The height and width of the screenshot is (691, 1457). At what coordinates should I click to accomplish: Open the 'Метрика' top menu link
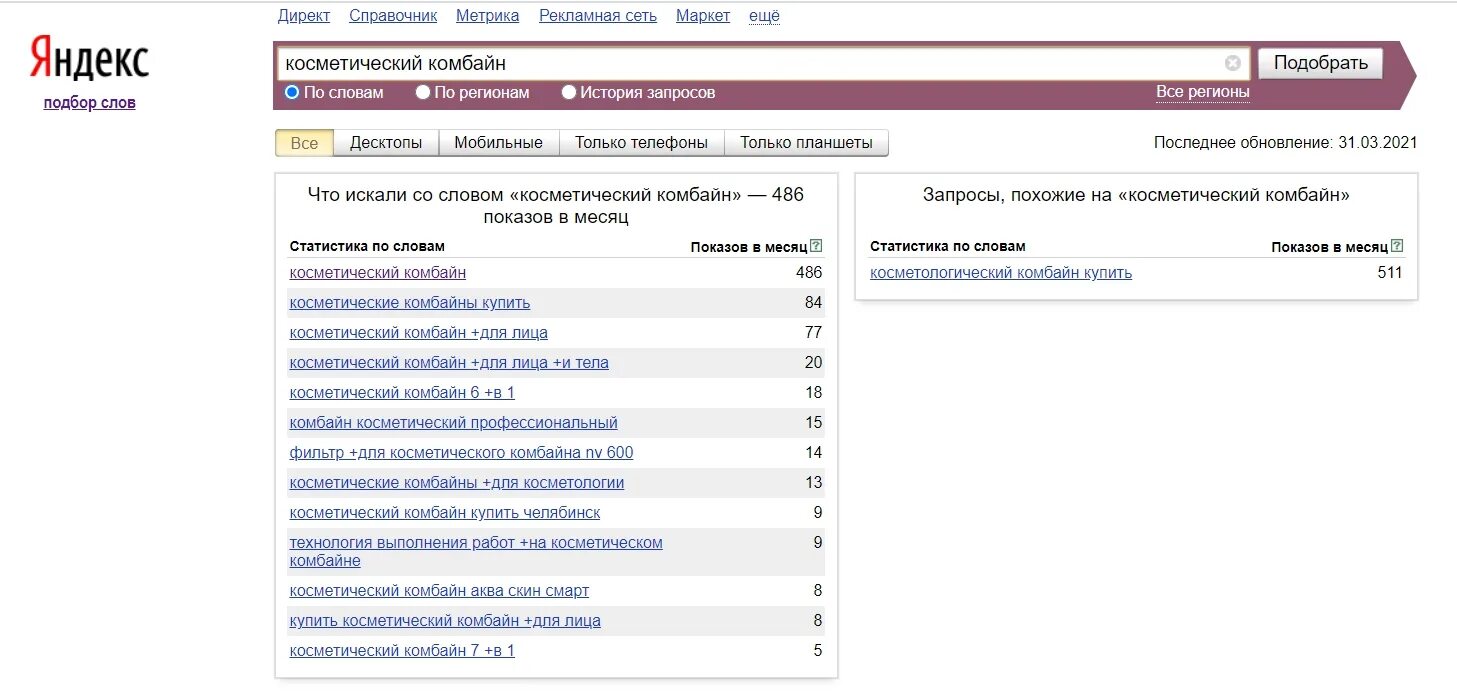coord(487,15)
